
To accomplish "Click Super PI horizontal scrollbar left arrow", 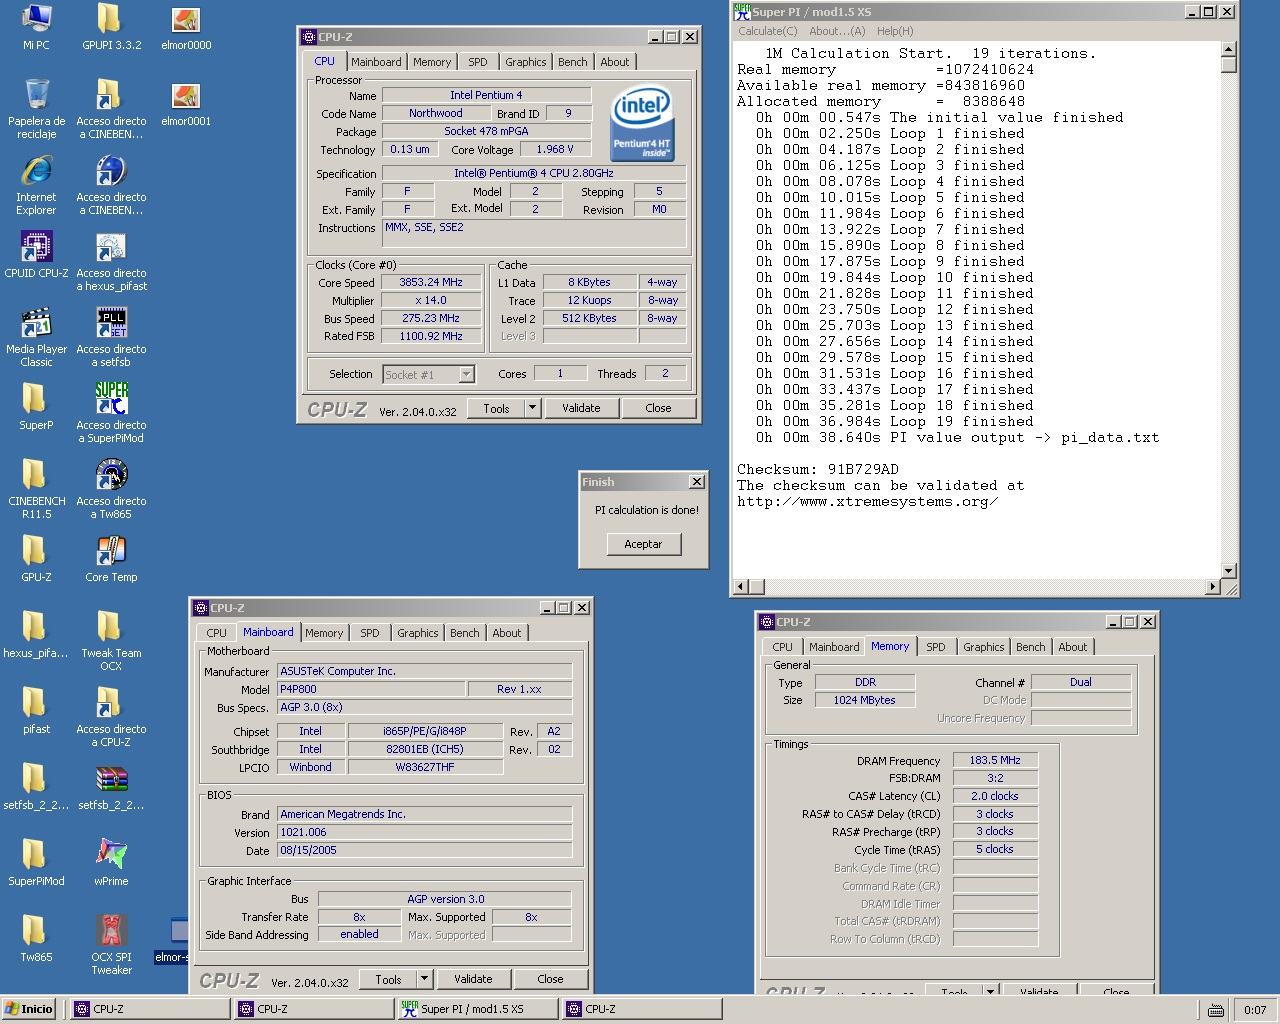I will click(741, 587).
